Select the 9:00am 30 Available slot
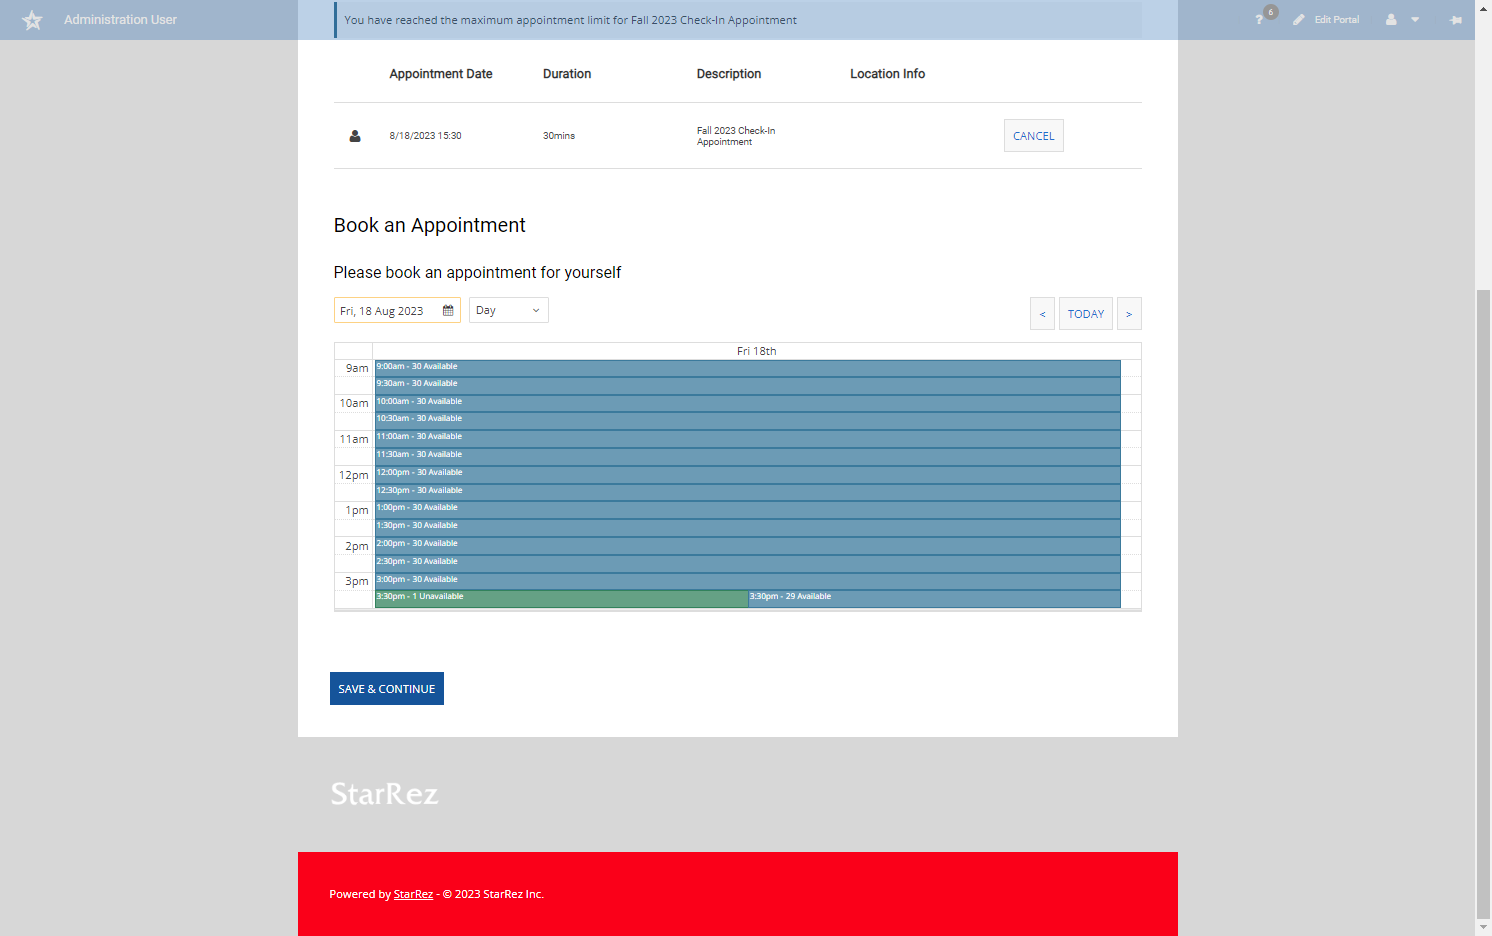Viewport: 1492px width, 936px height. (748, 368)
